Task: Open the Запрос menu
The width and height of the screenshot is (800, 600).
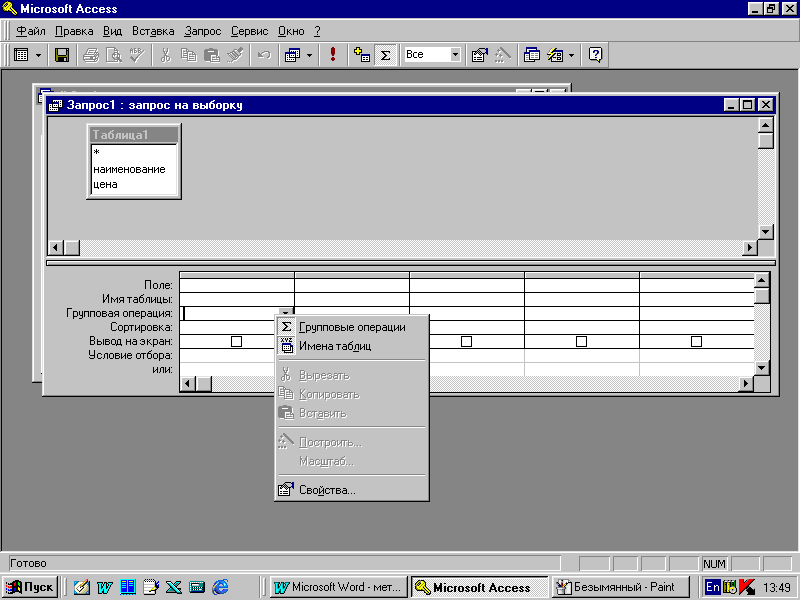Action: coord(203,31)
